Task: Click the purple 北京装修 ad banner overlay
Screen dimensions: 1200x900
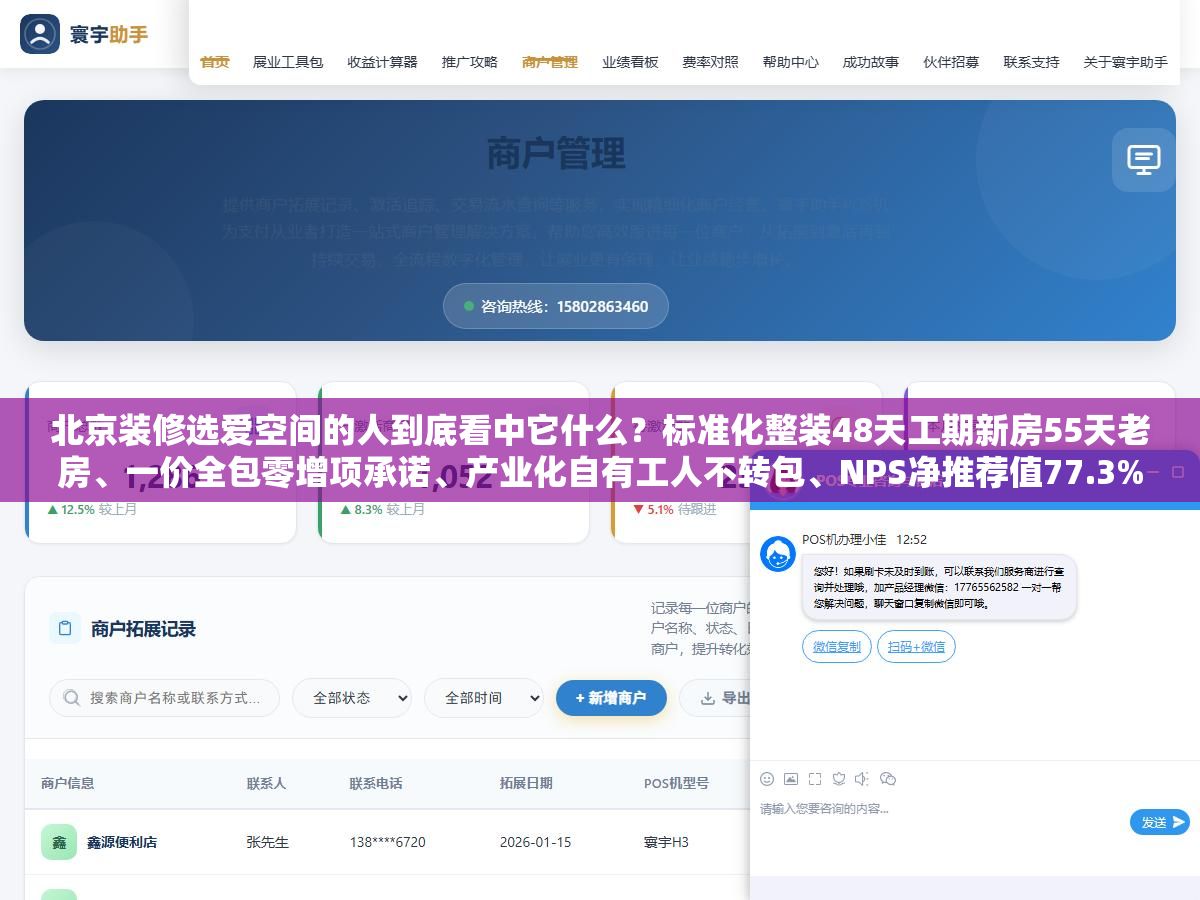Action: (600, 451)
